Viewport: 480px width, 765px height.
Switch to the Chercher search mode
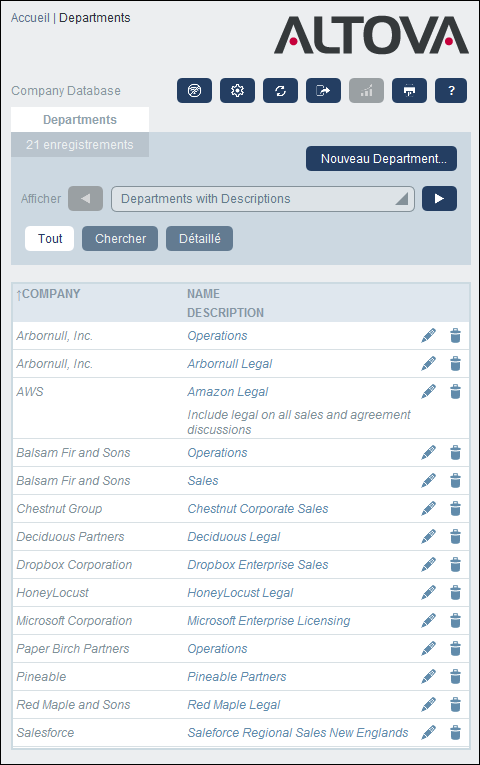pos(120,239)
